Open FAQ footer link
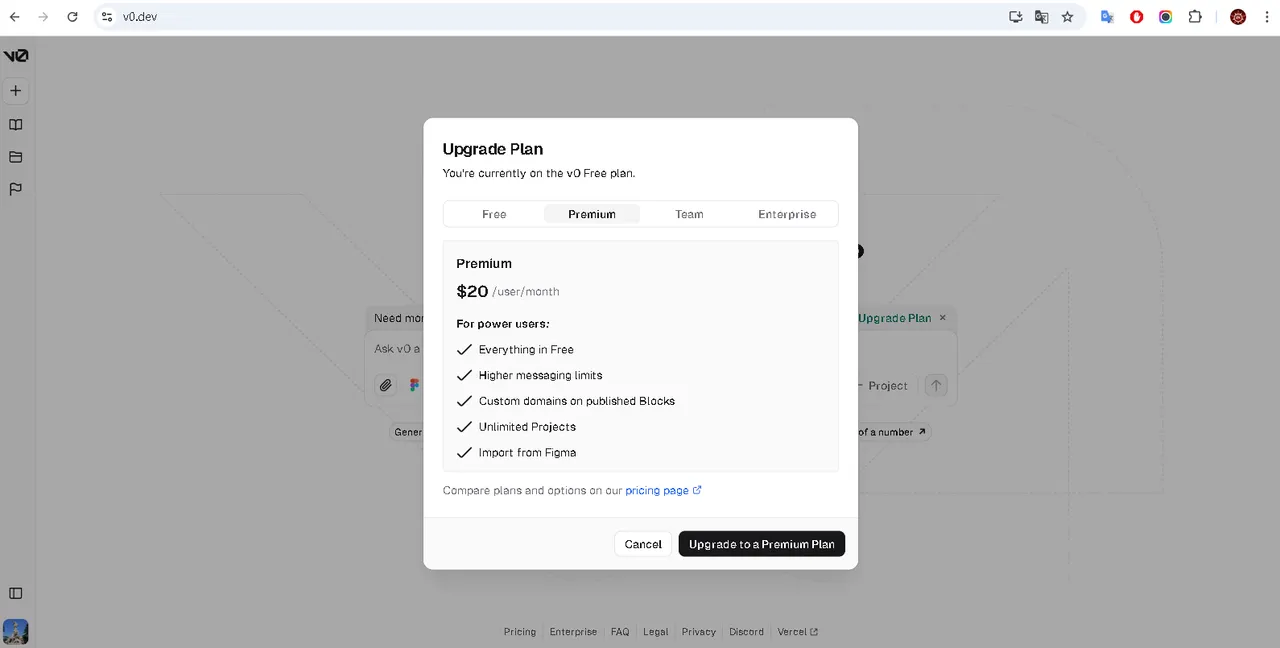 click(x=620, y=632)
